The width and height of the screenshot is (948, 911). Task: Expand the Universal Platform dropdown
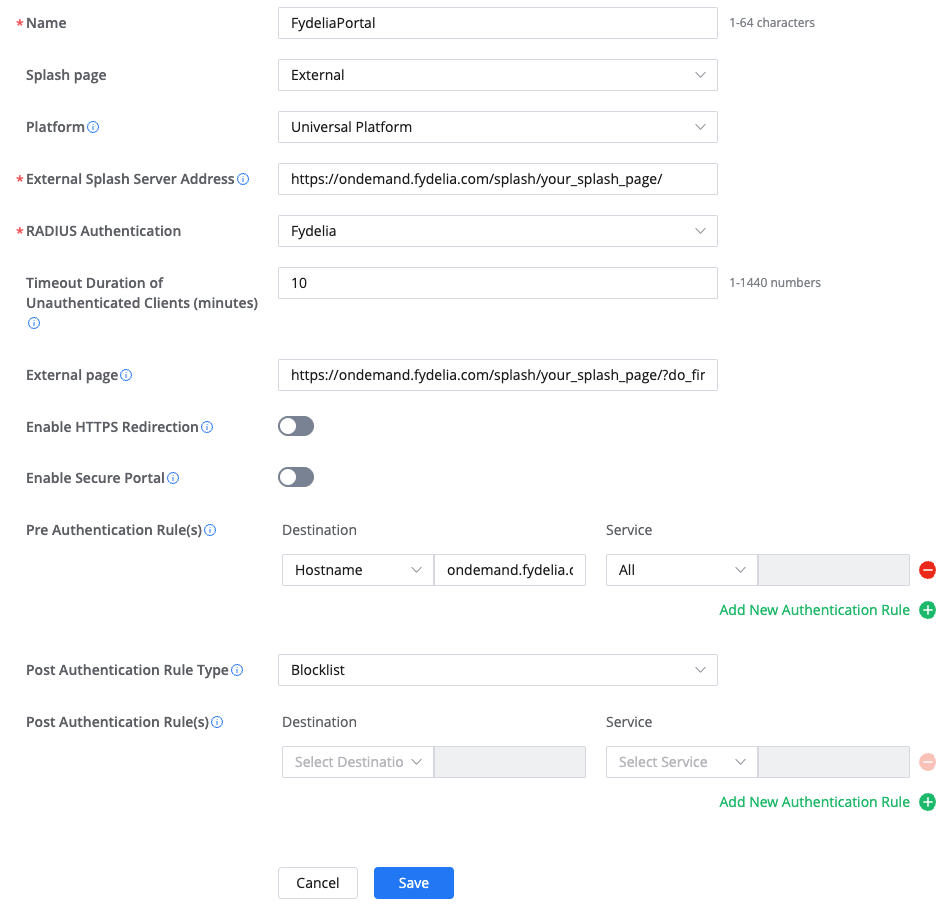497,127
